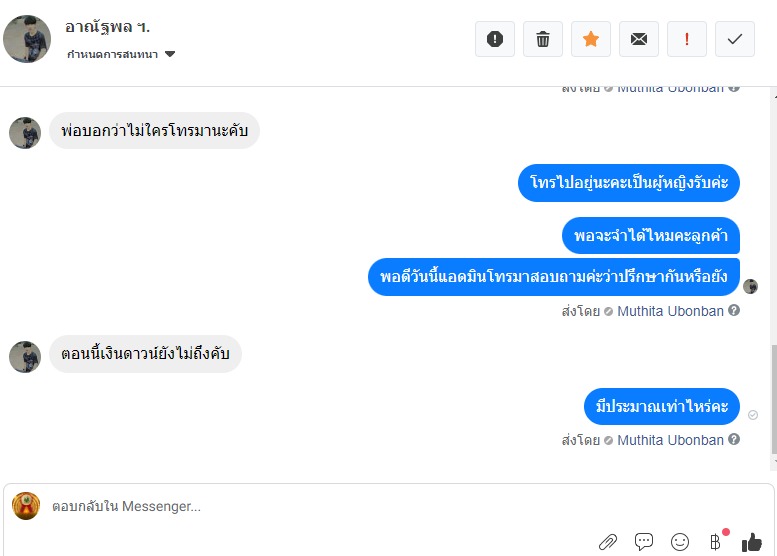Click the page avatar beside reply box

point(26,506)
